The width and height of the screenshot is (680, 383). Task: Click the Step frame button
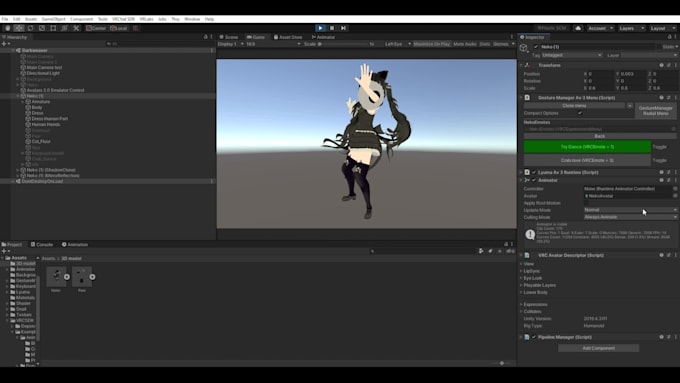pyautogui.click(x=343, y=28)
